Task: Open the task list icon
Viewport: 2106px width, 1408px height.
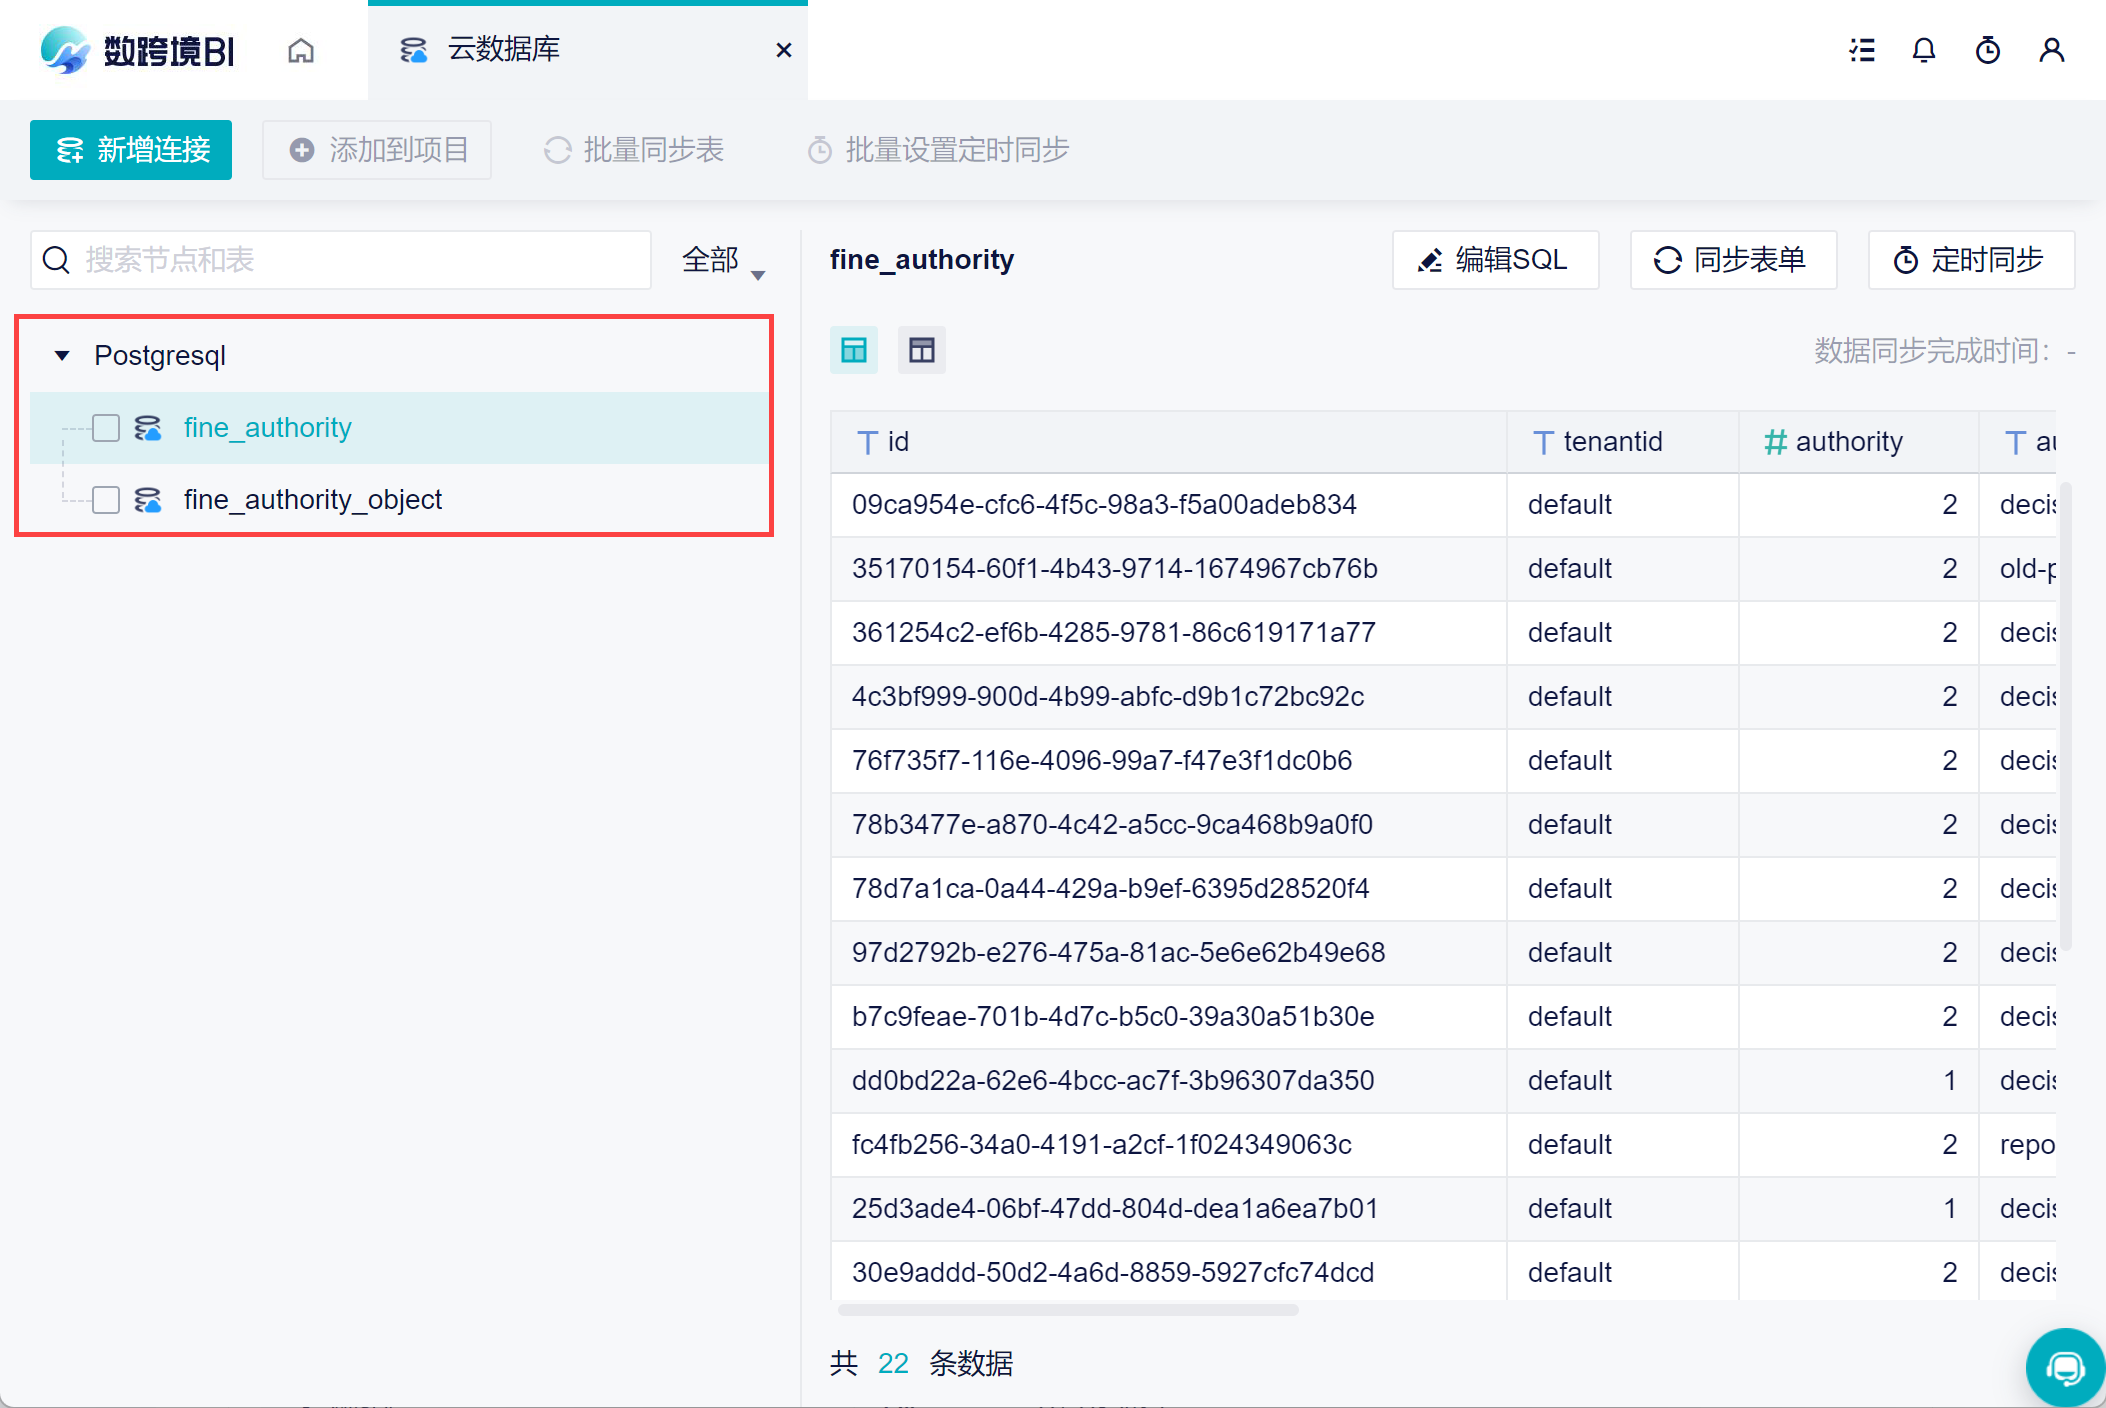Action: (x=1862, y=50)
